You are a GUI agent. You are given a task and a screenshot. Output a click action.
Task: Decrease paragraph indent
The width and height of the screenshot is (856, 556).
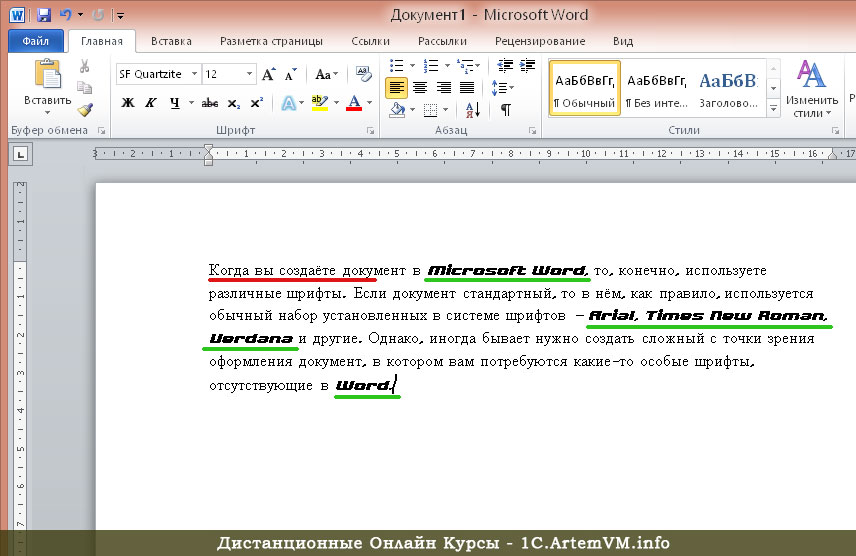pos(505,66)
